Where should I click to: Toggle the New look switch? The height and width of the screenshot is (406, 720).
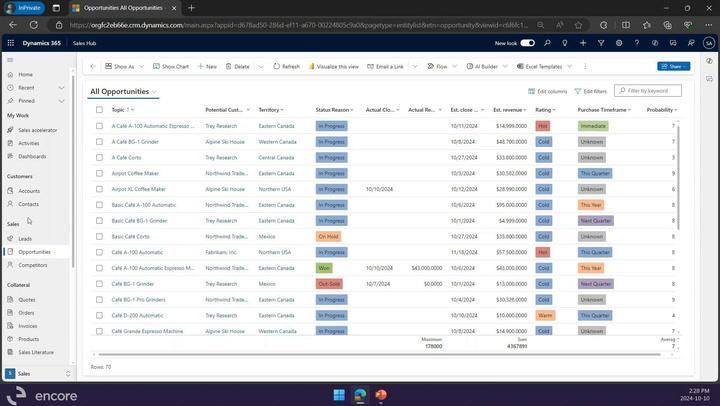tap(528, 43)
